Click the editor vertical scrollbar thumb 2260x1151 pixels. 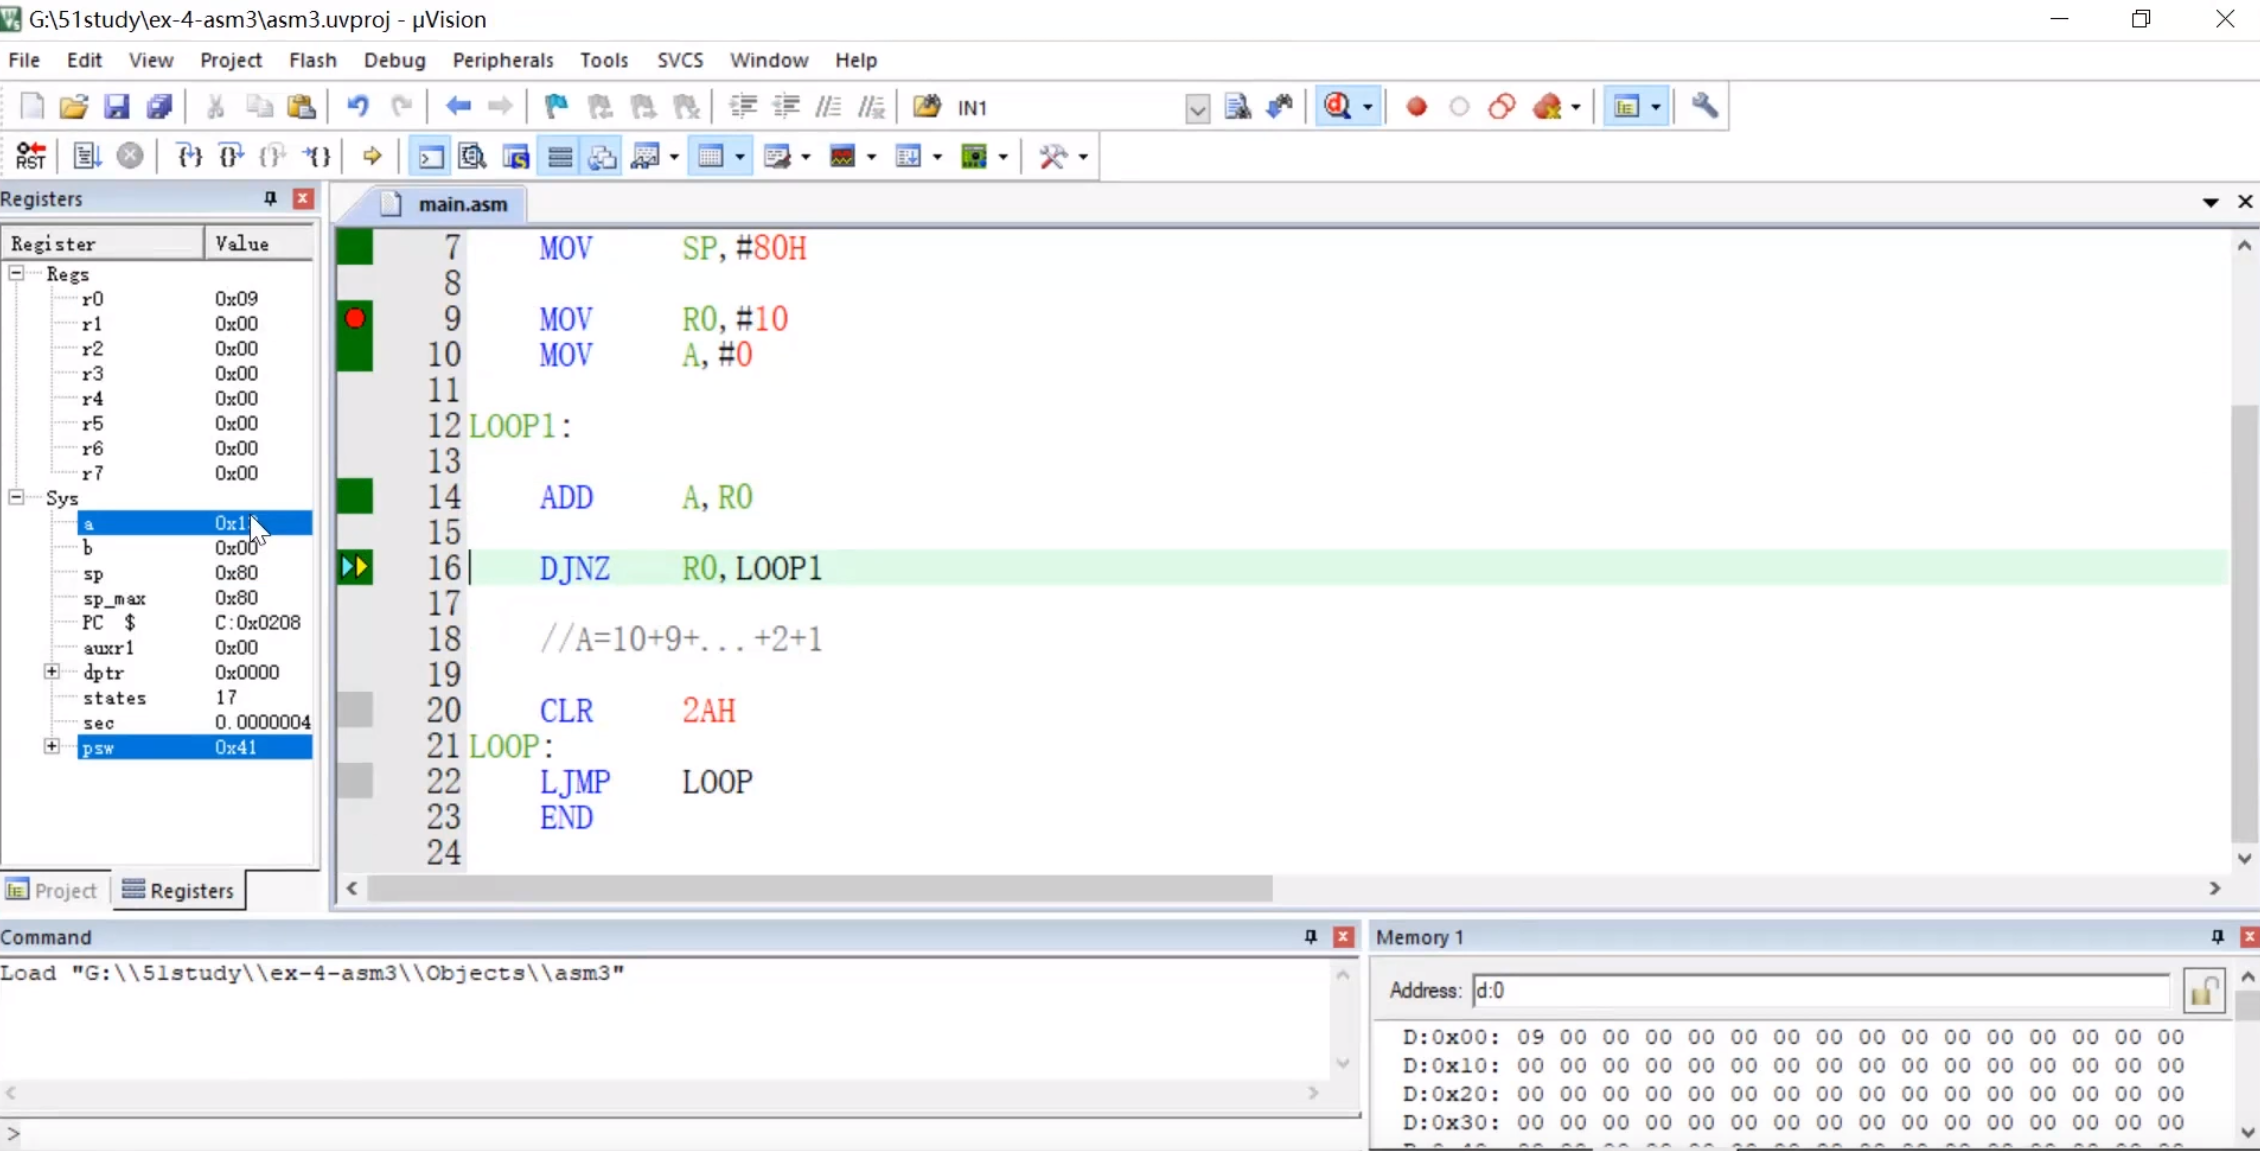pyautogui.click(x=2245, y=623)
